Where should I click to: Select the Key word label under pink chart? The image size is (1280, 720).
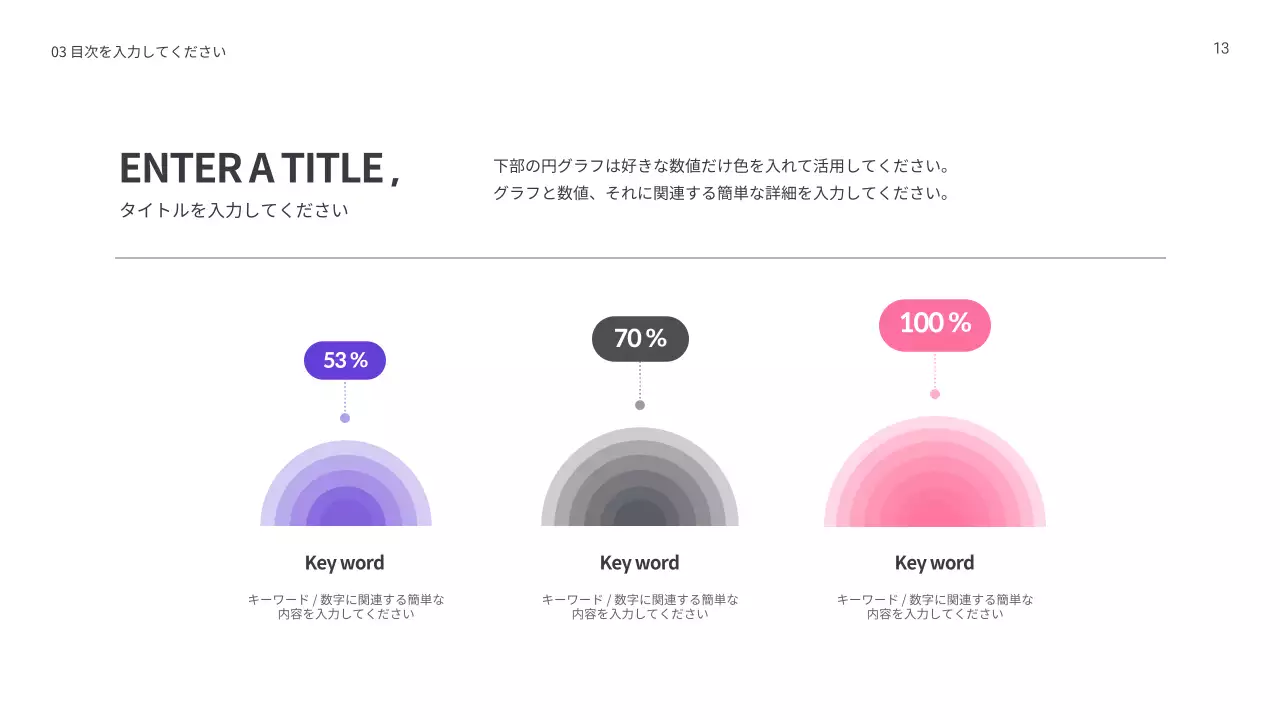[934, 563]
